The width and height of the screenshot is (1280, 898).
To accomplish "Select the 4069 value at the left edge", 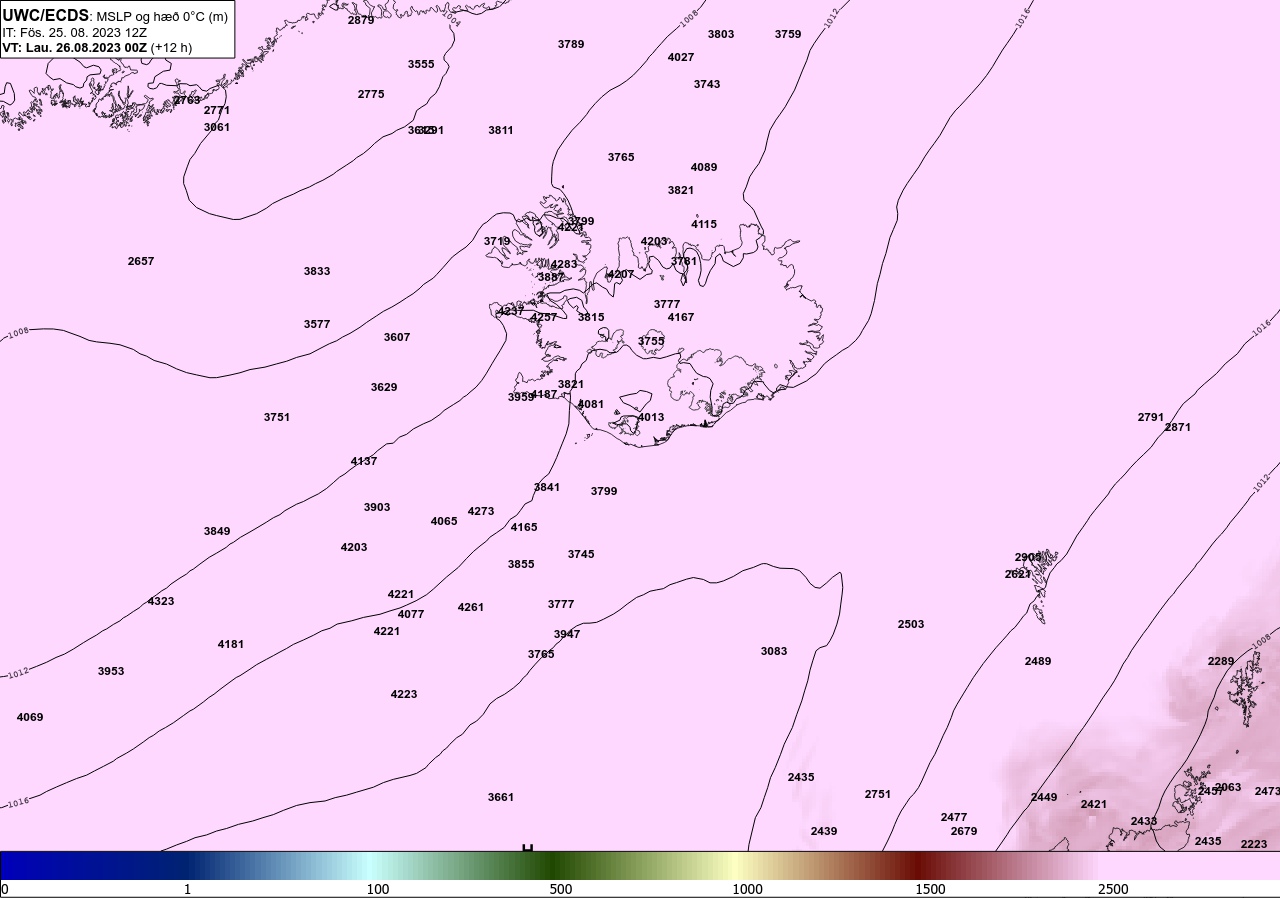I will [30, 717].
